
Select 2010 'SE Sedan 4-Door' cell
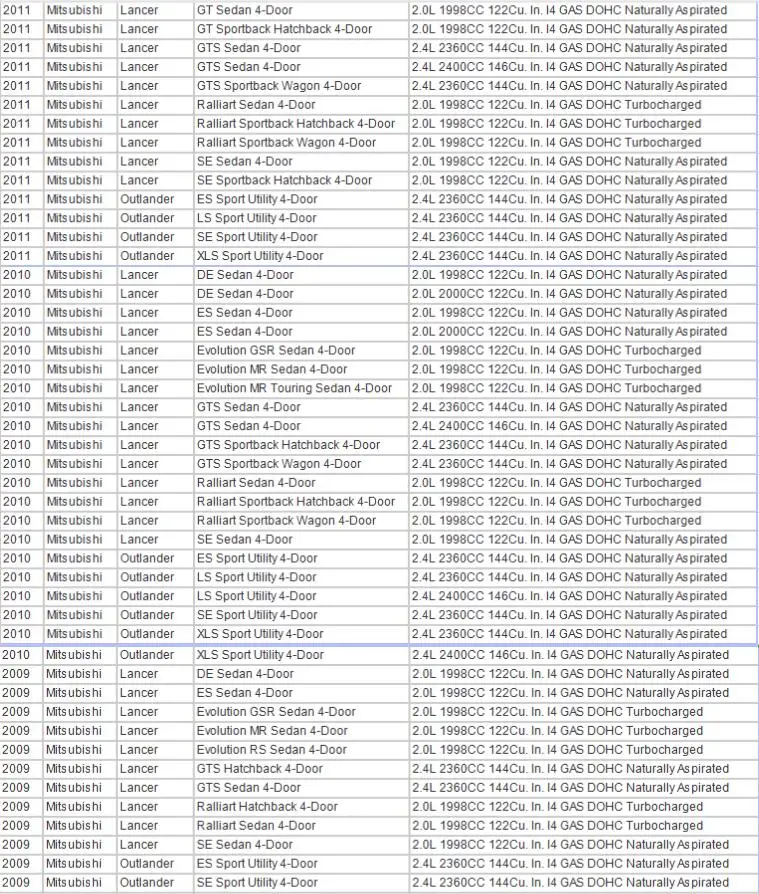click(x=301, y=539)
